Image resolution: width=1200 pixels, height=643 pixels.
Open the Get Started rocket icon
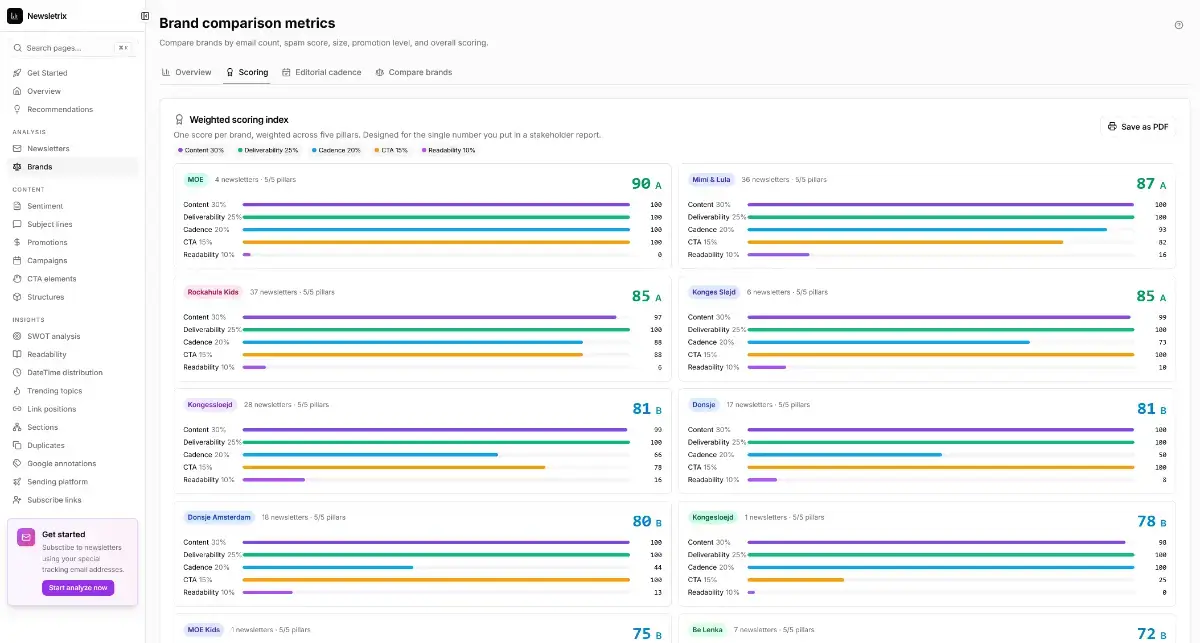pos(17,73)
